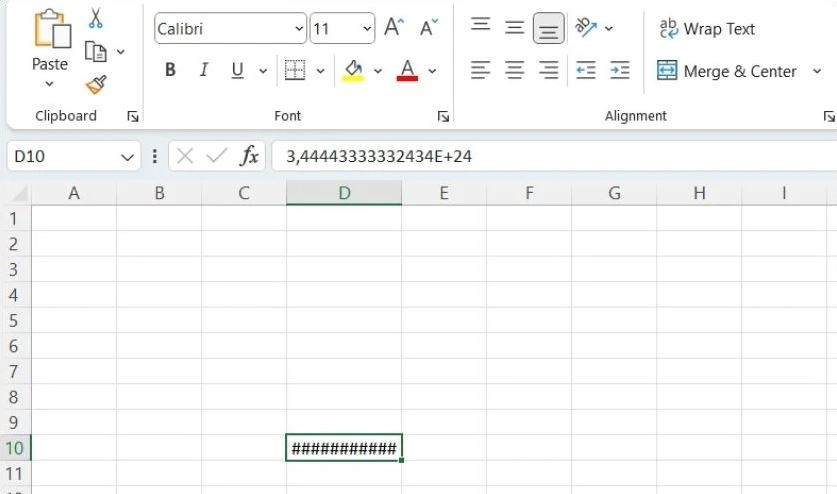Open the font size 11 dropdown
Screen dimensions: 837x494
click(x=367, y=28)
